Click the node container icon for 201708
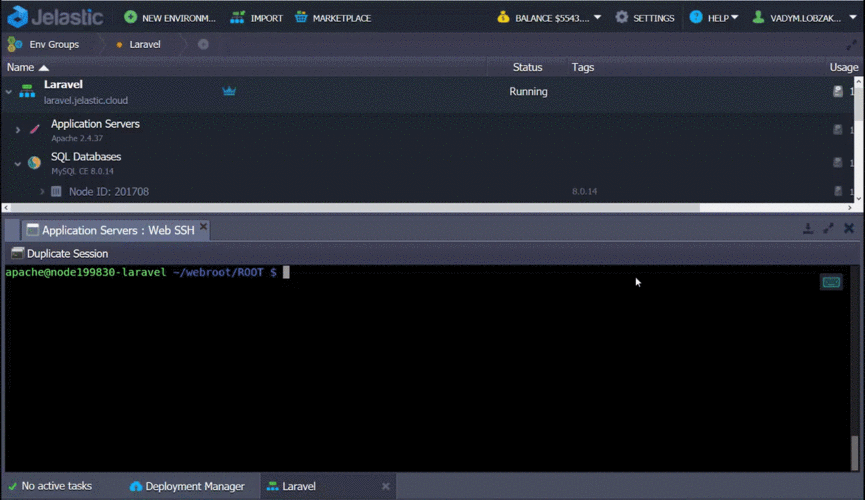Screen dimensions: 865x500 pyautogui.click(x=56, y=192)
